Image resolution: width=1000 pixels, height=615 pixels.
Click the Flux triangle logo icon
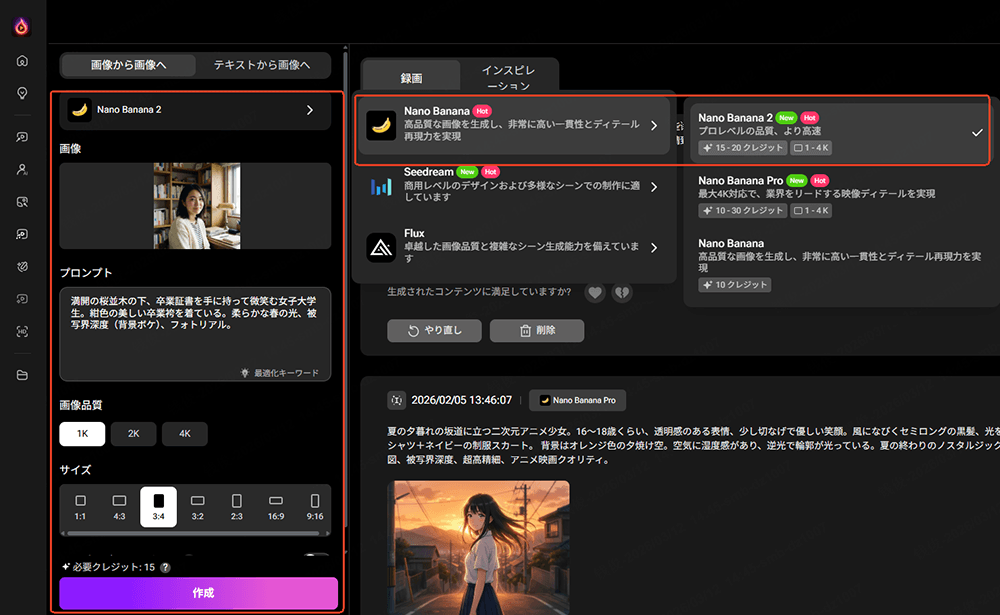(x=383, y=247)
